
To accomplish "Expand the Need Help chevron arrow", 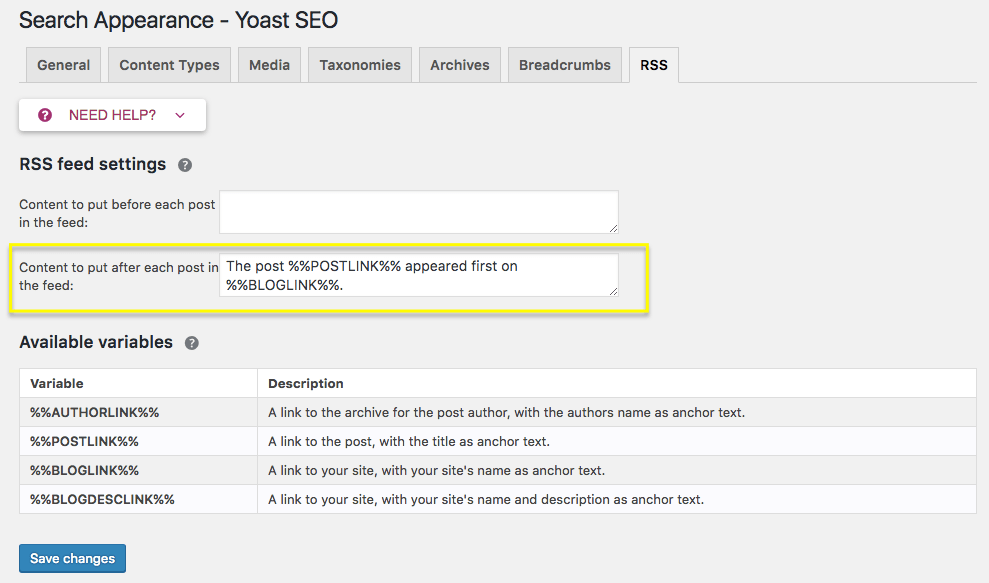I will 180,115.
